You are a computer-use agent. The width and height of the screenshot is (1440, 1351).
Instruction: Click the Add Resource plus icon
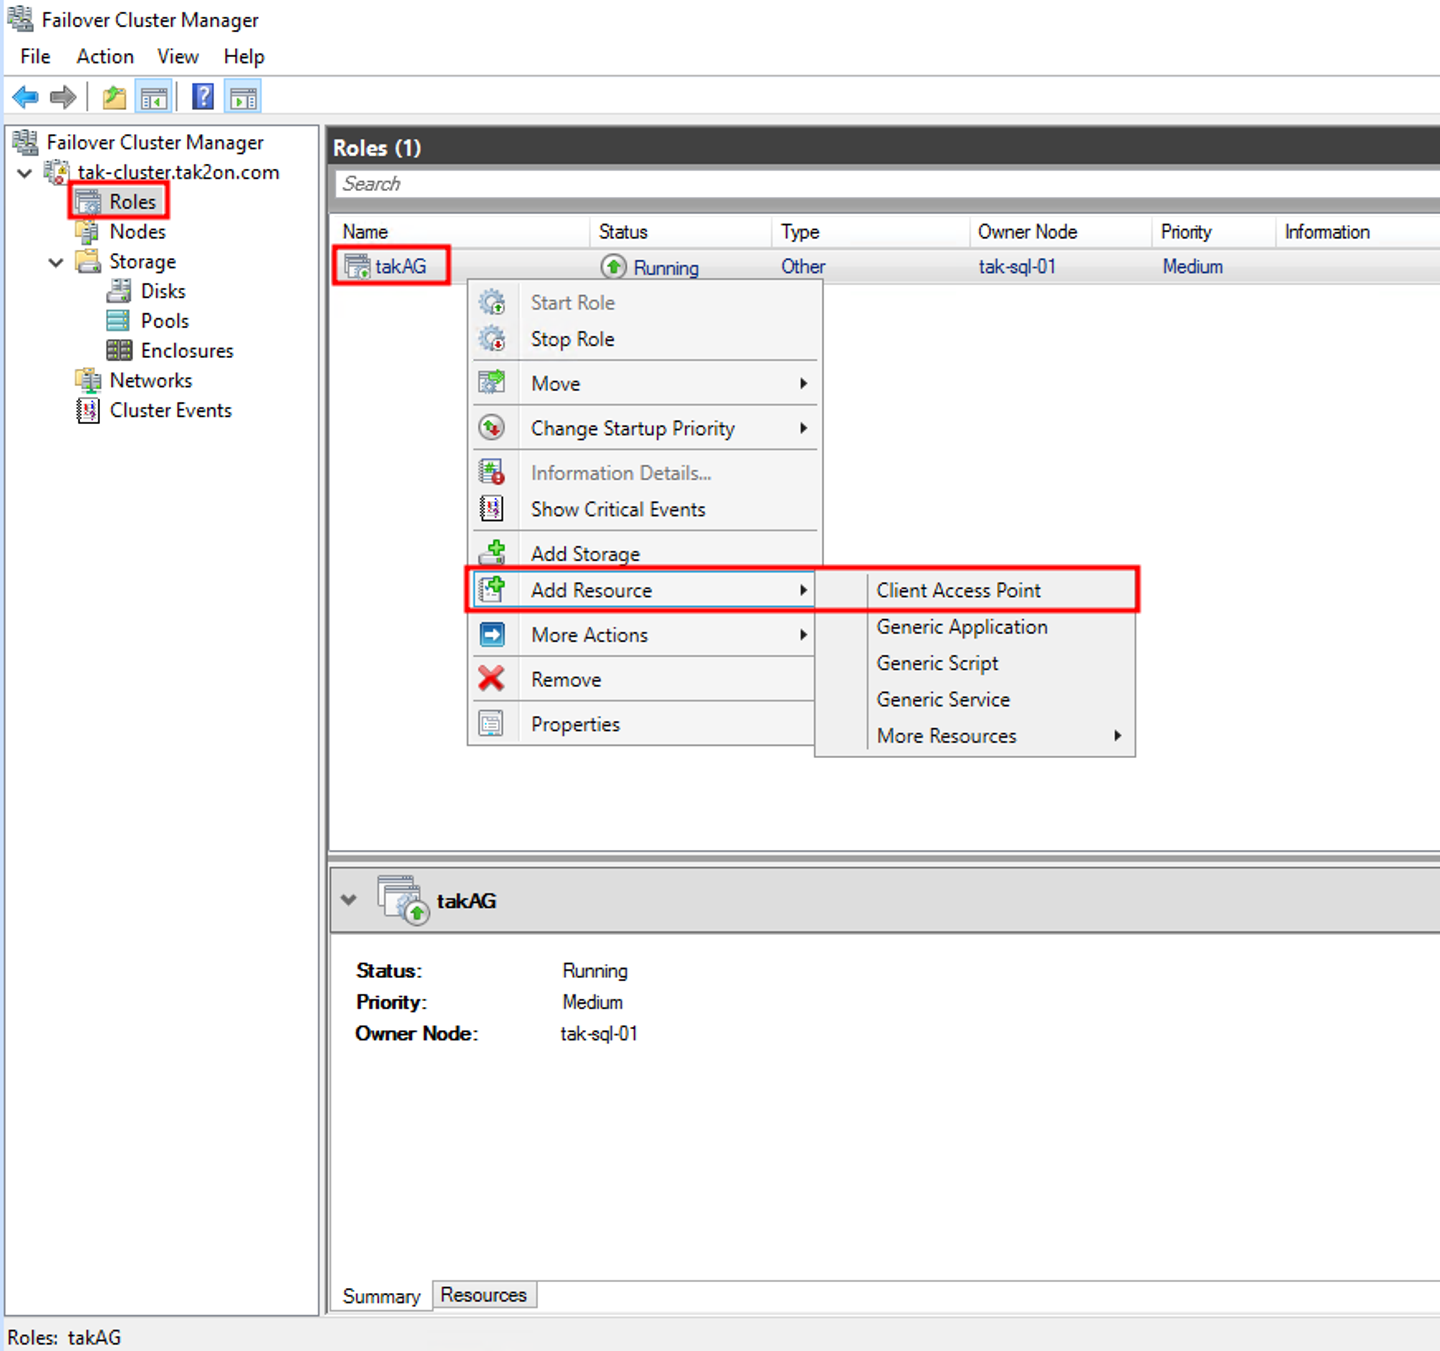coord(491,590)
